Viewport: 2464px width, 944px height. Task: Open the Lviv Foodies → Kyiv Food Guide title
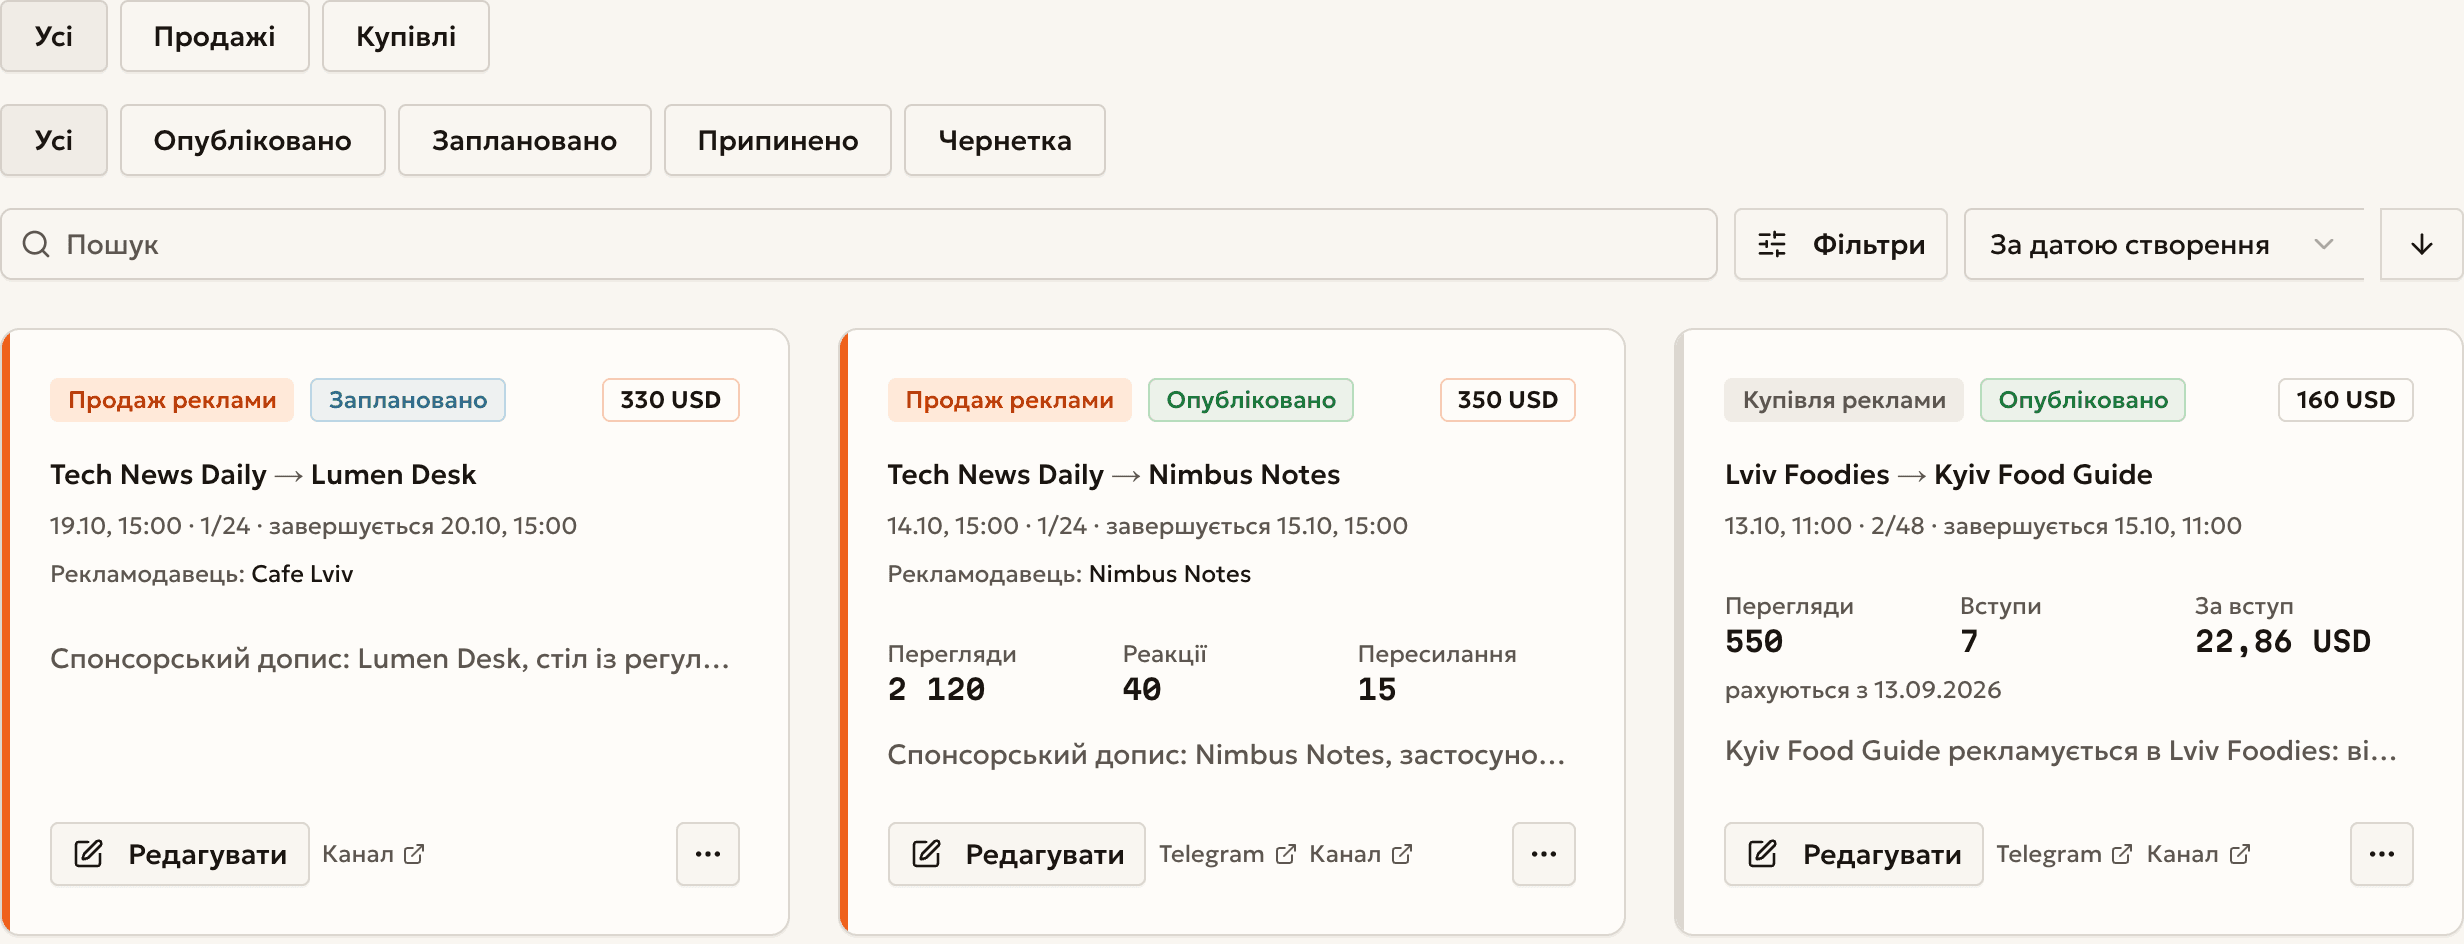pyautogui.click(x=1938, y=475)
